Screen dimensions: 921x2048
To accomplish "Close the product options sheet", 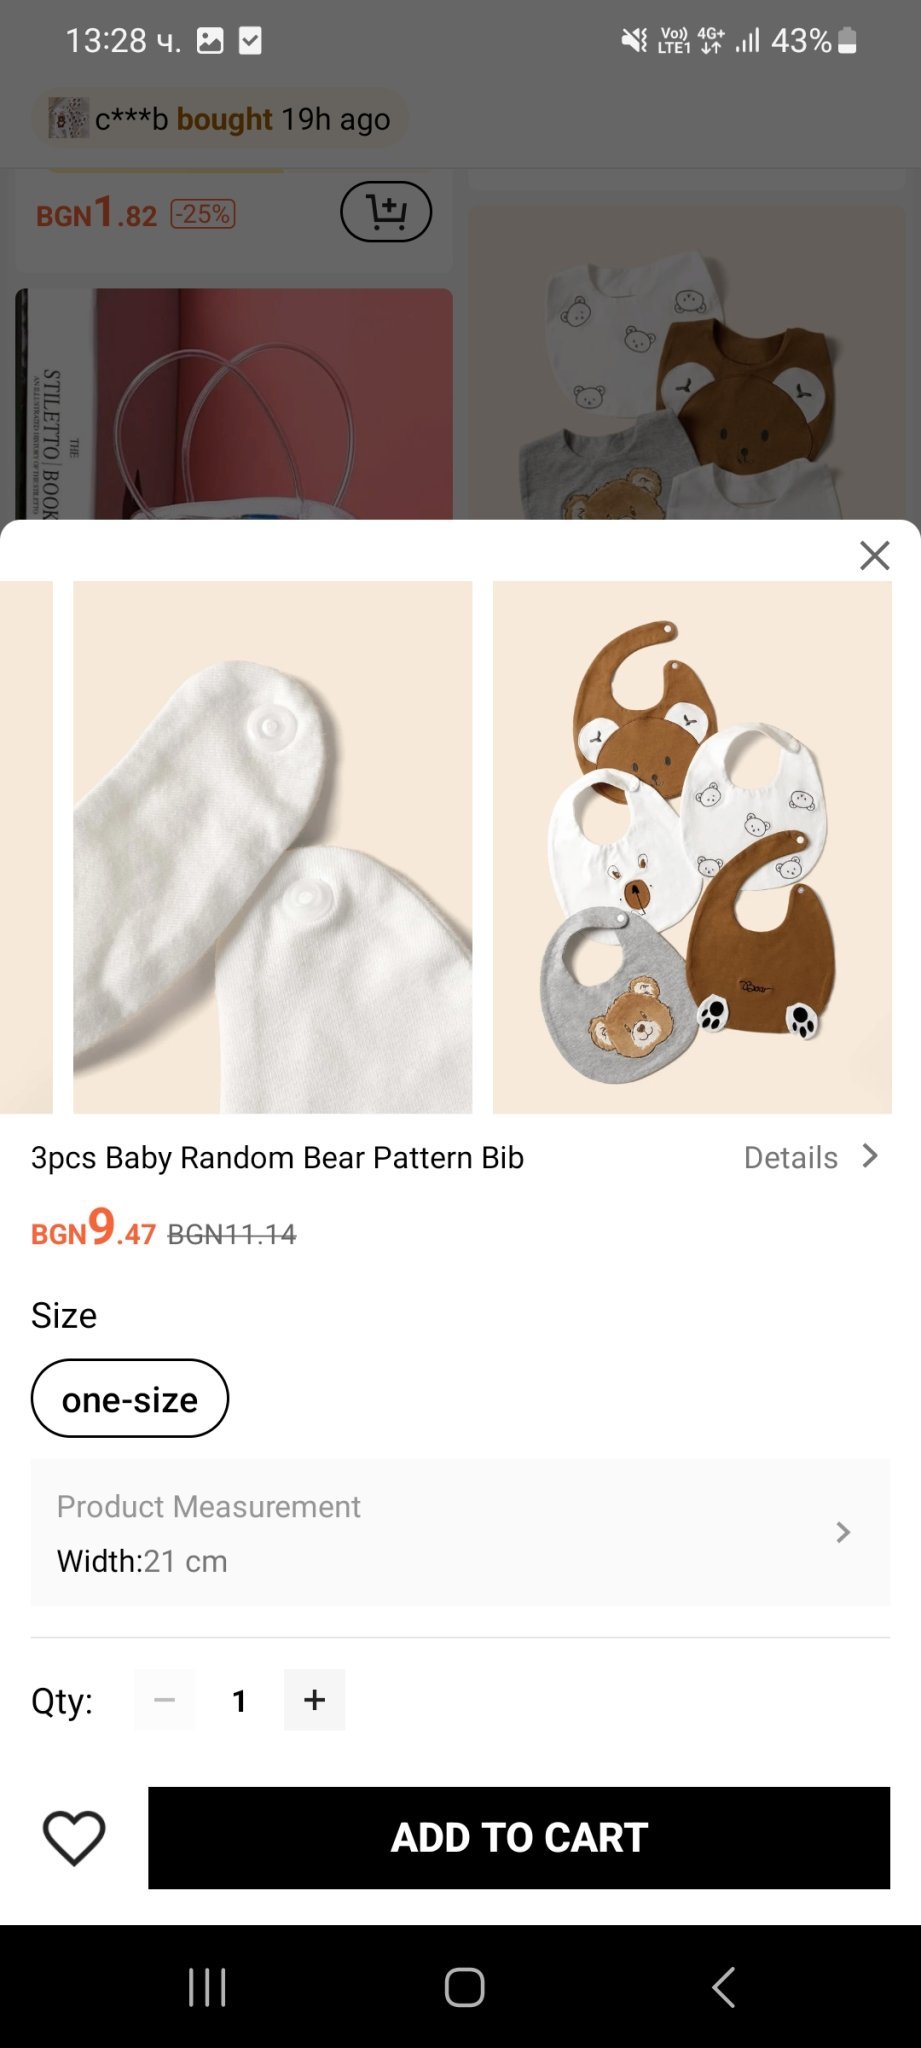I will (874, 555).
